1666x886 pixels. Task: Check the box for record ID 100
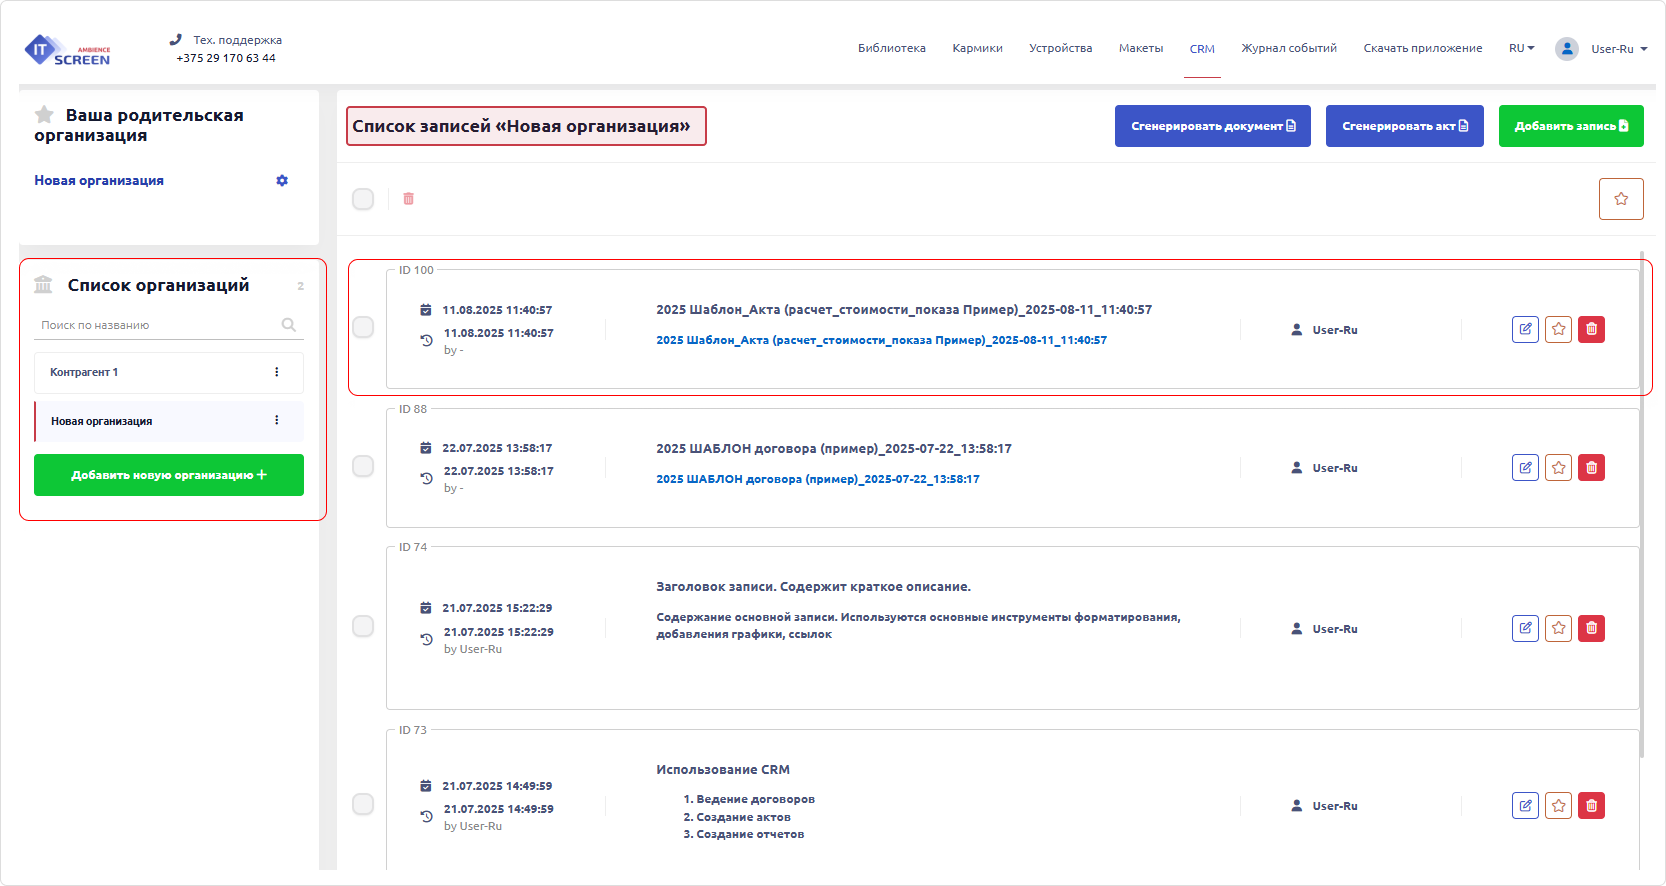tap(363, 328)
